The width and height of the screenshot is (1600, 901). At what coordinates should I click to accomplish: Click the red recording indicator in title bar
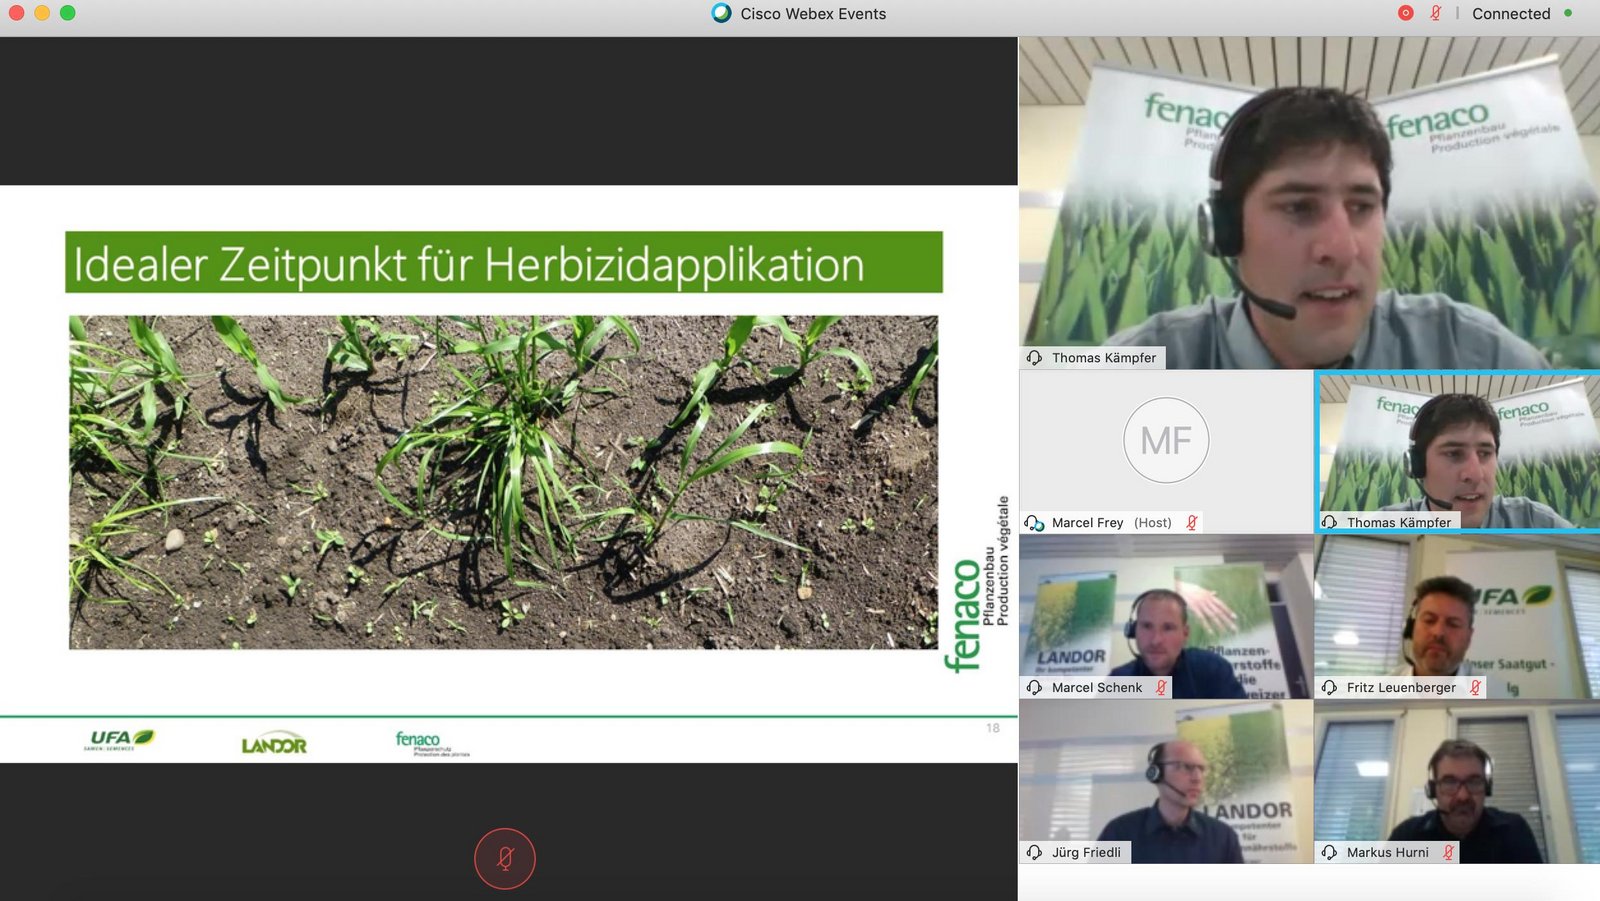point(1405,13)
